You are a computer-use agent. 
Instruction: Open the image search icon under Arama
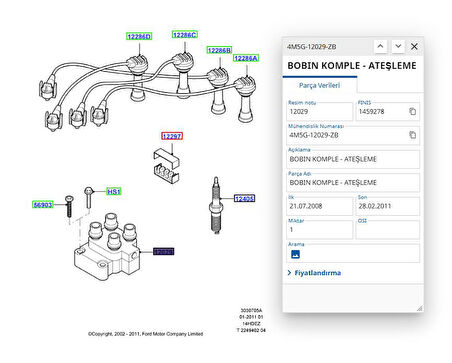295,254
